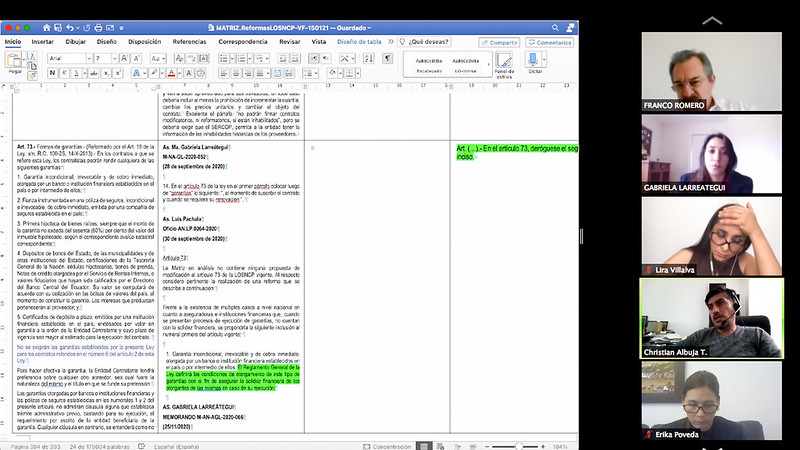Click the spelling check icon in status bar

142,446
